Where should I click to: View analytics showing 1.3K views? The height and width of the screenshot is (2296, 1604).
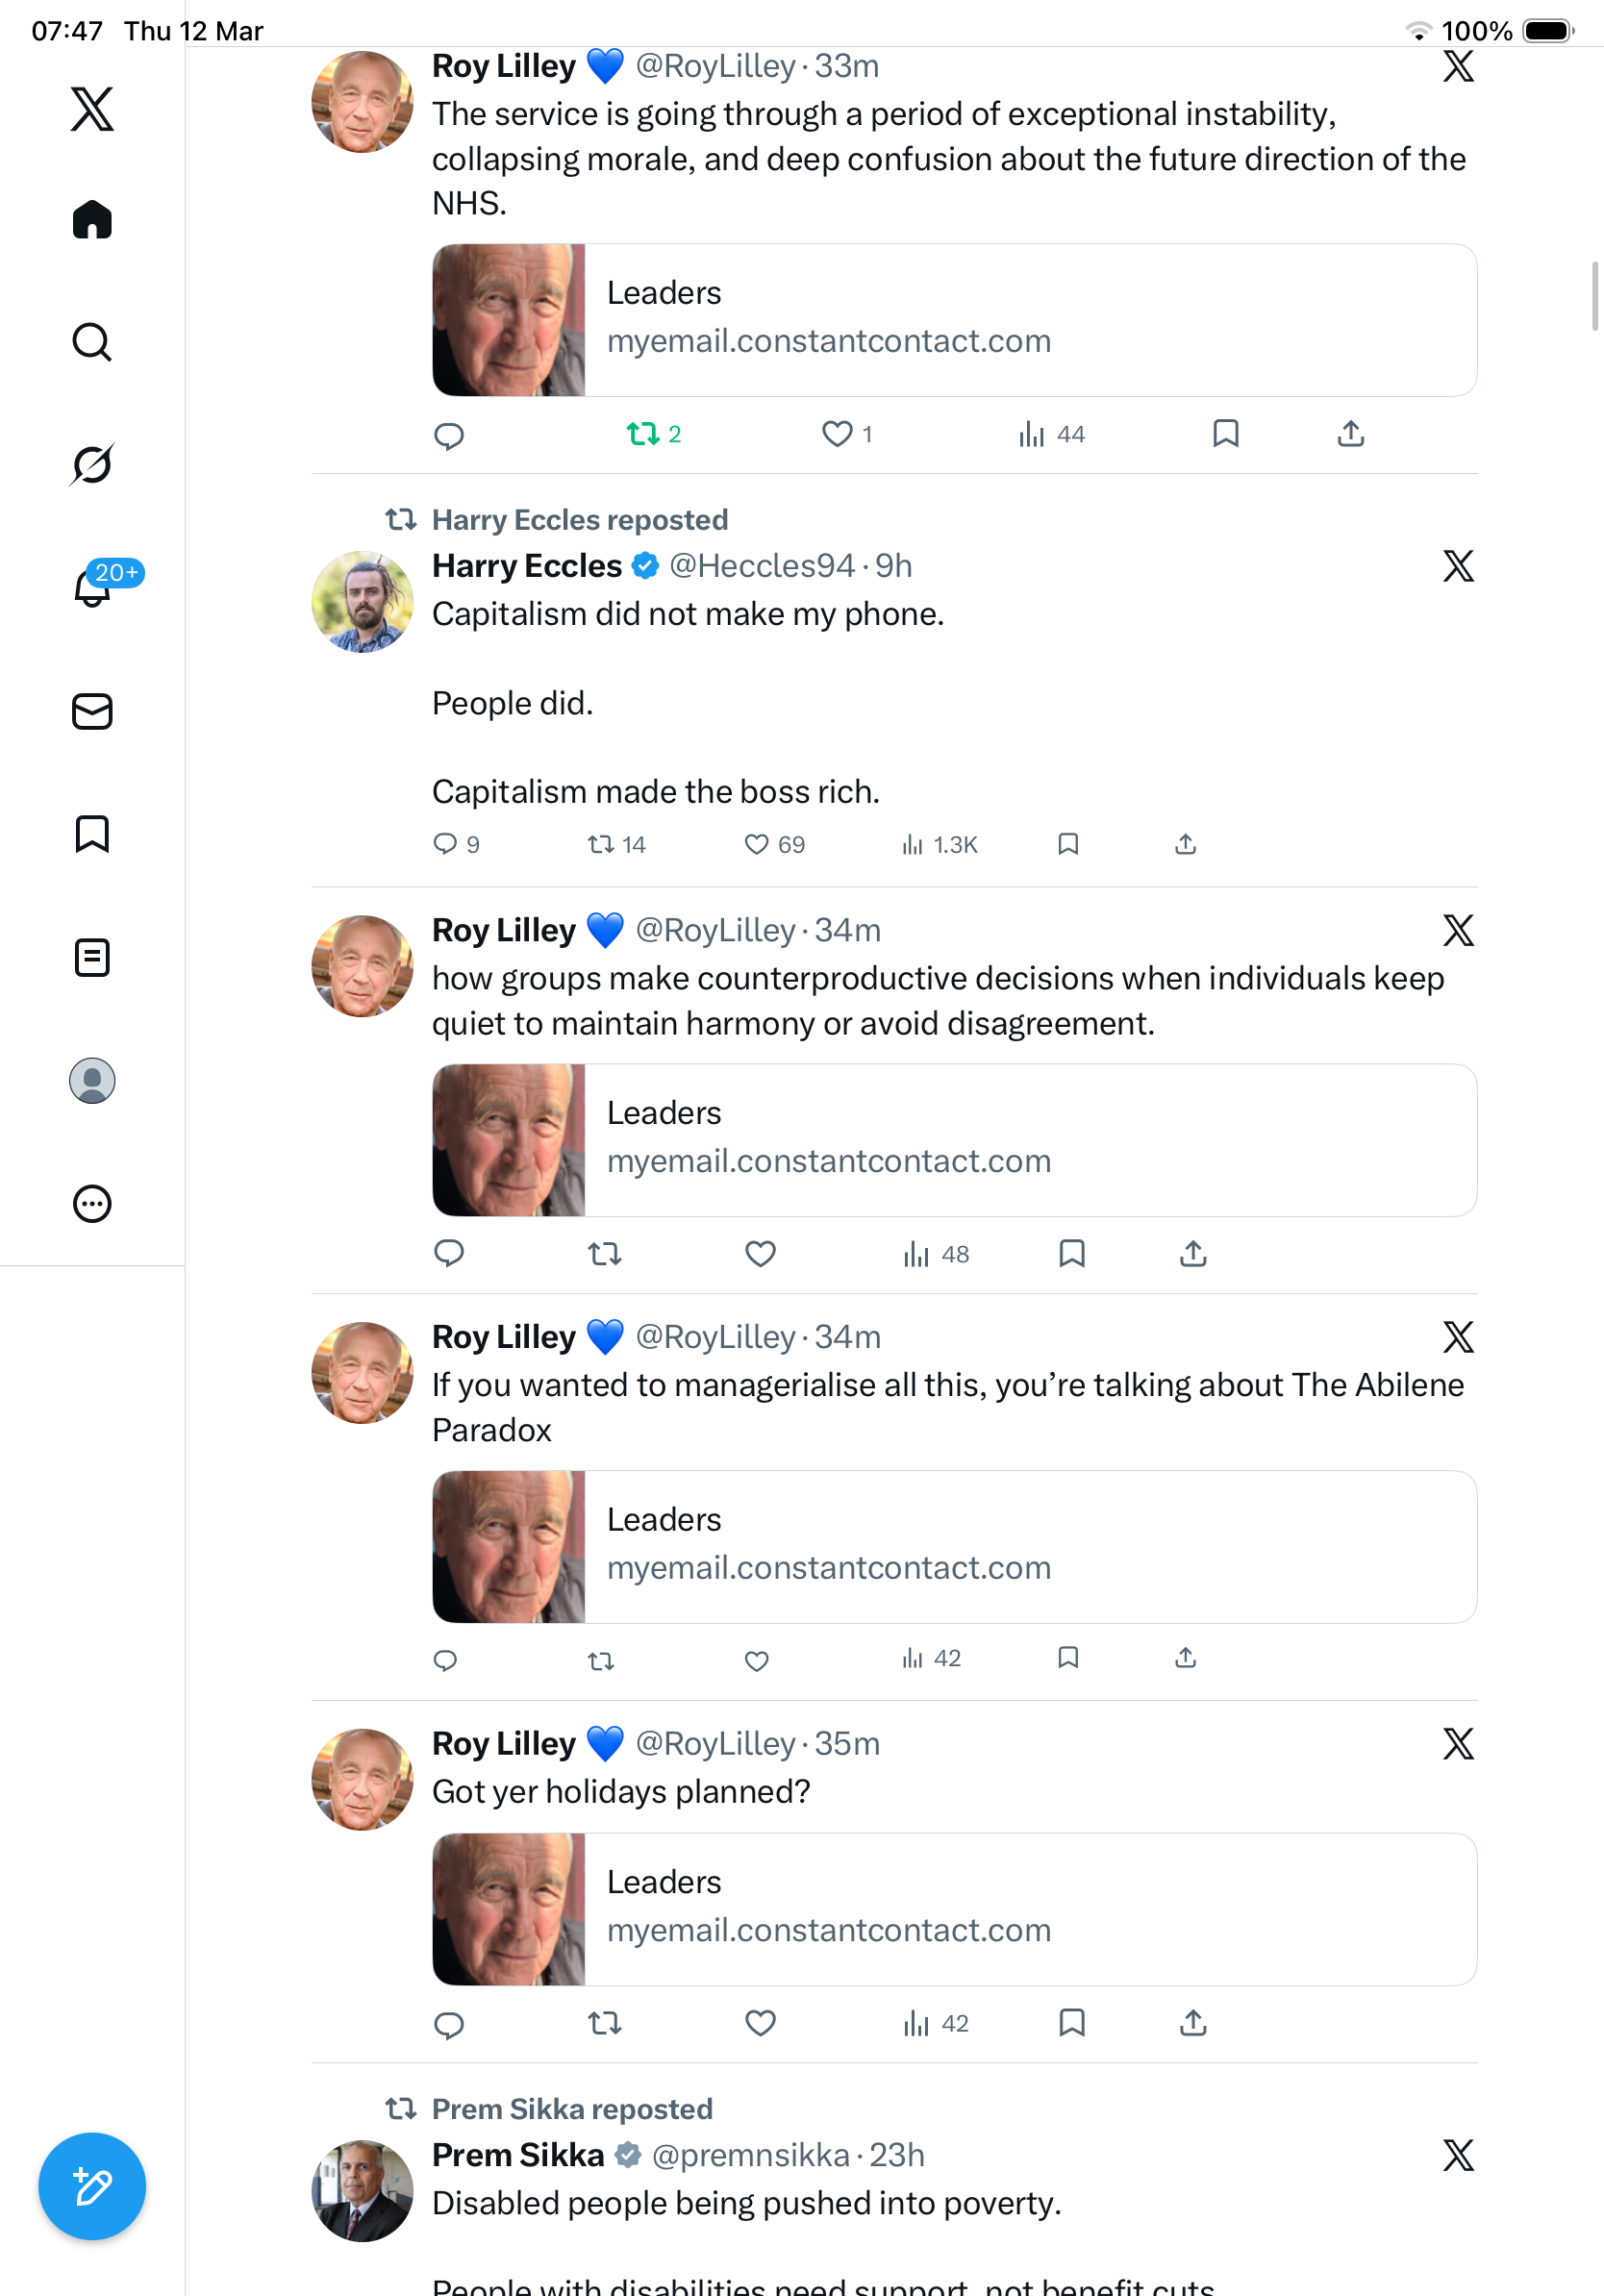coord(939,845)
